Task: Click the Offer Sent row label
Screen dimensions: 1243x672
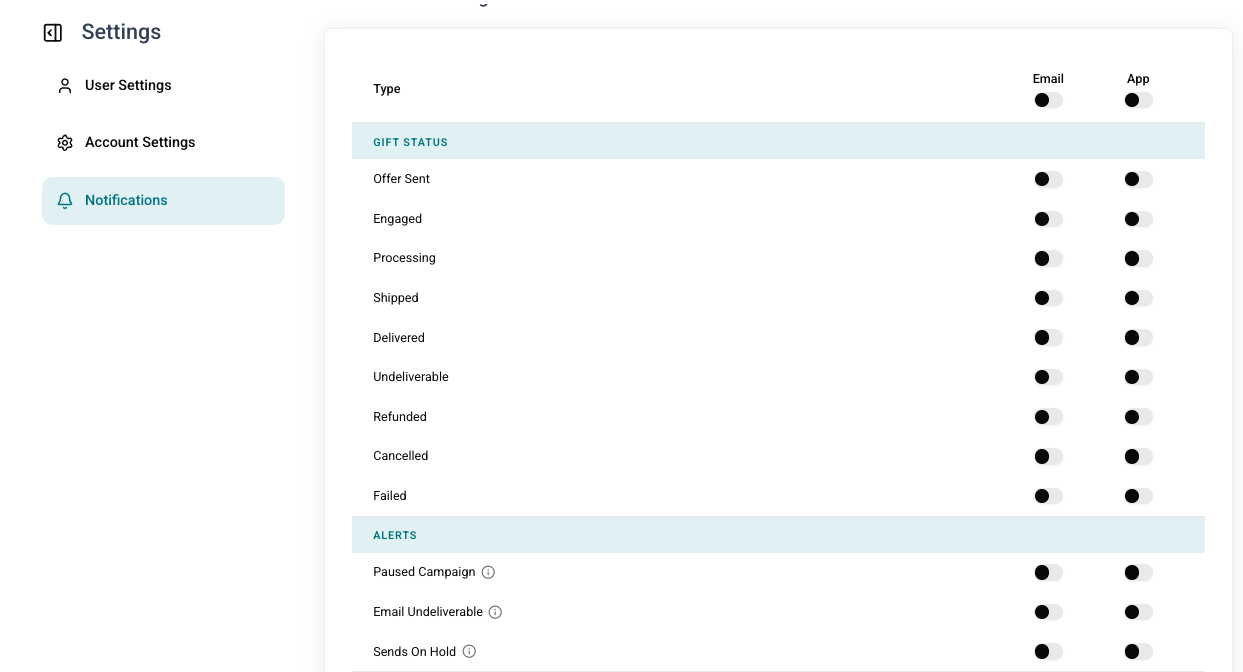Action: point(401,179)
